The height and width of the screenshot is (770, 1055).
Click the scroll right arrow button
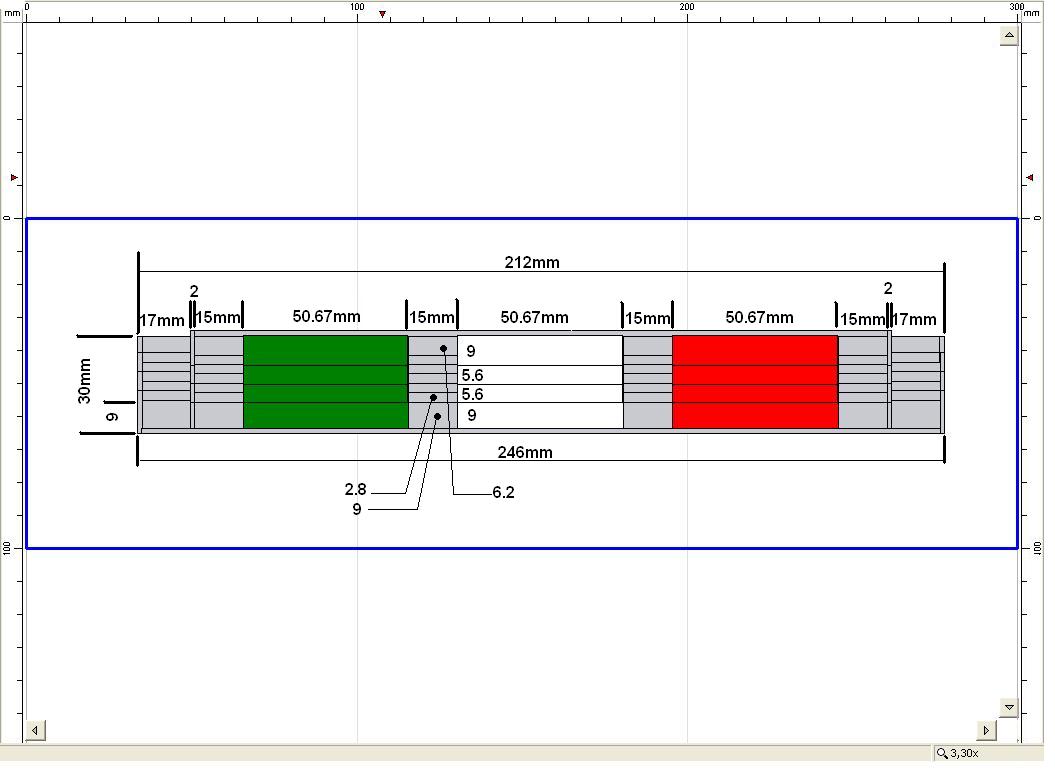click(986, 730)
